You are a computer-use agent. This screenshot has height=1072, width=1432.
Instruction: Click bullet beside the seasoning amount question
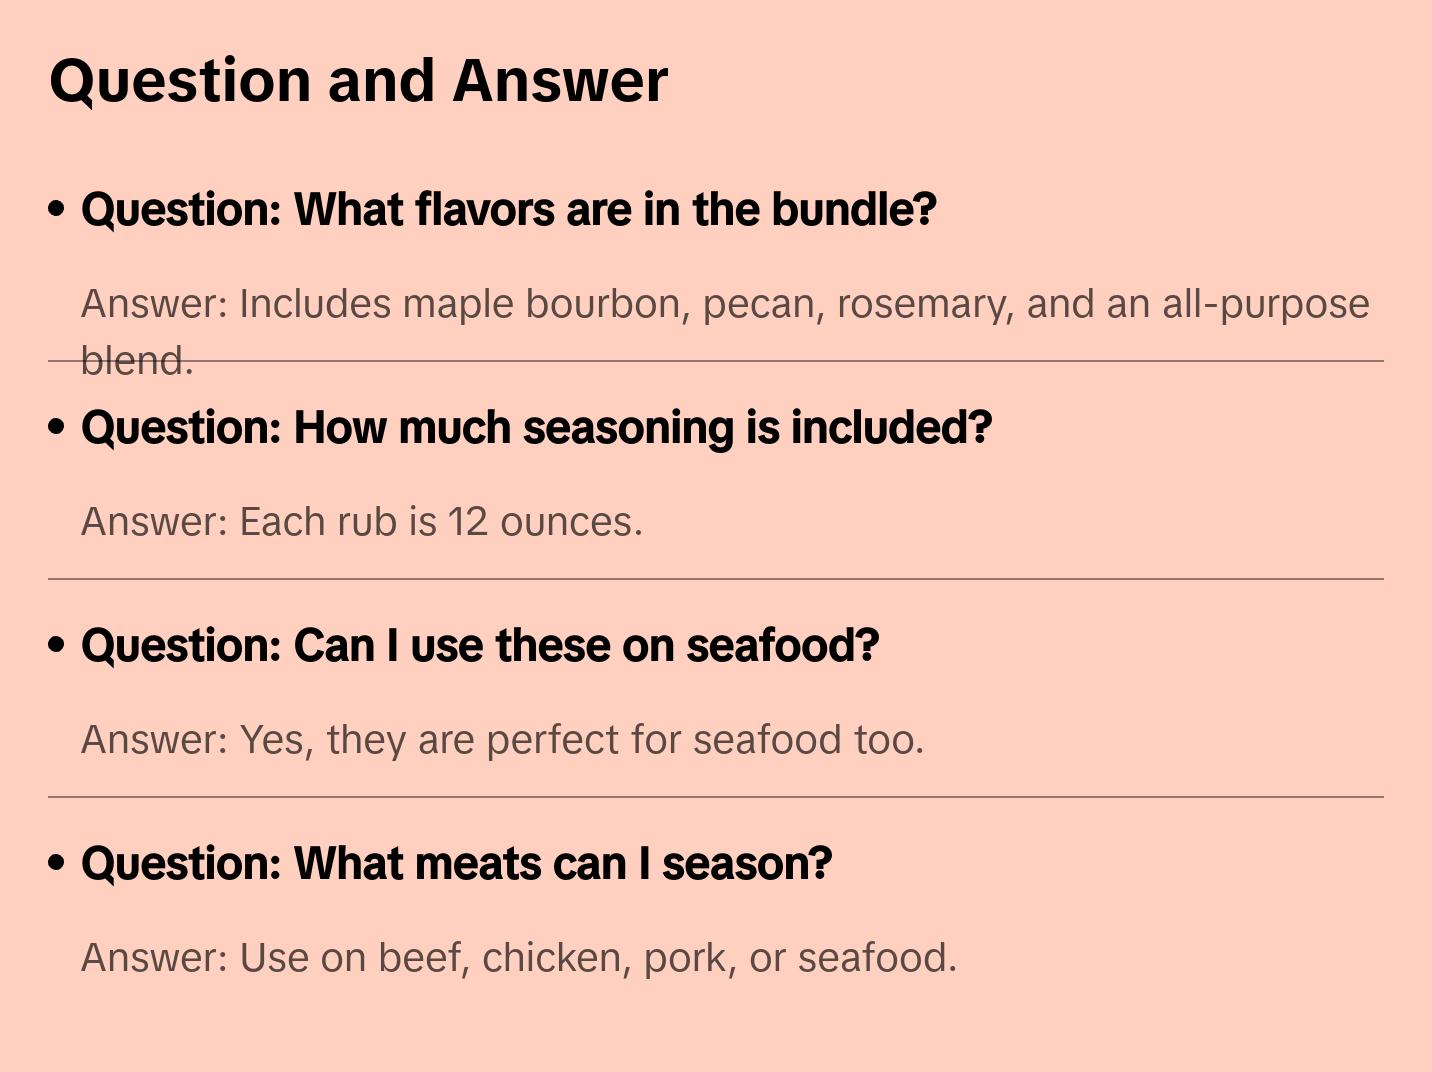point(57,427)
